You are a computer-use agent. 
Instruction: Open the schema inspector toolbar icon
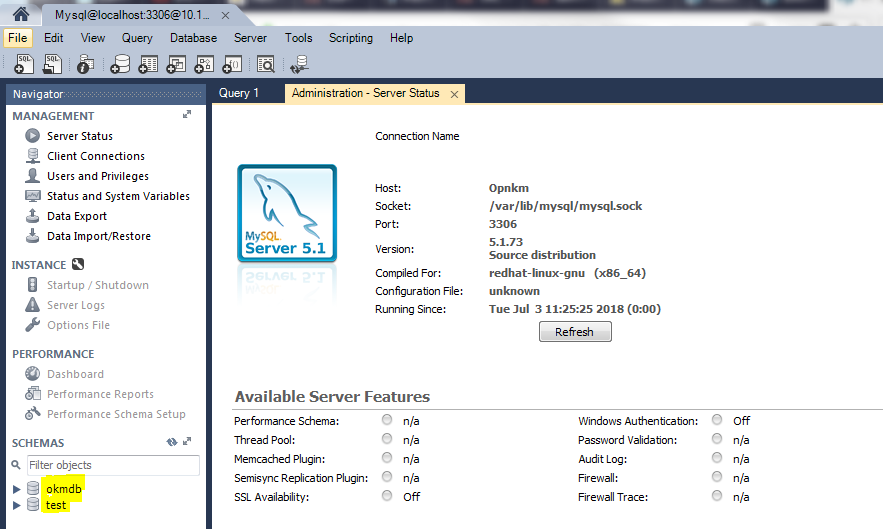tap(86, 65)
